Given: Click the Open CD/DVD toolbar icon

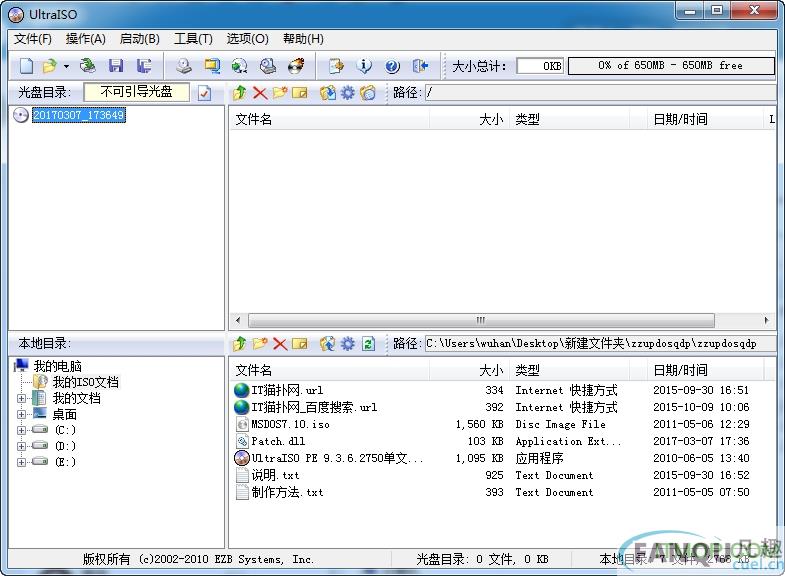Looking at the screenshot, I should pos(88,66).
